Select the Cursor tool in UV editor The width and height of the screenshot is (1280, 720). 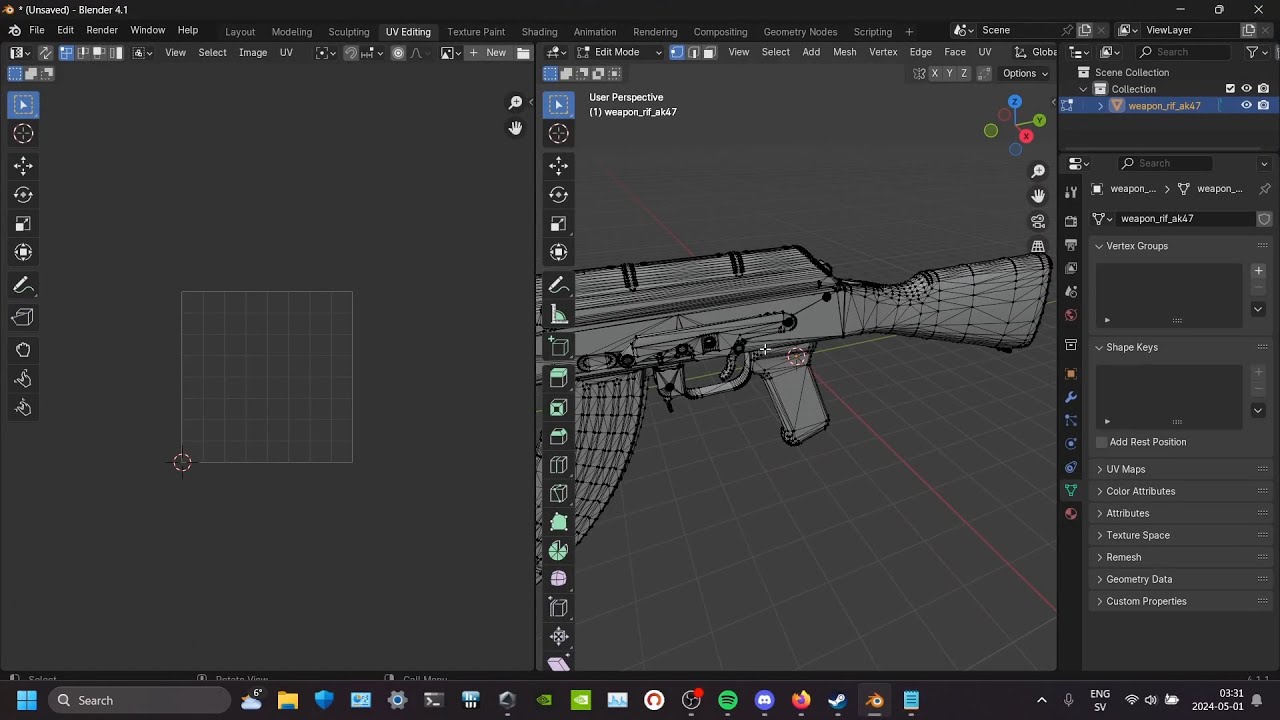coord(23,133)
